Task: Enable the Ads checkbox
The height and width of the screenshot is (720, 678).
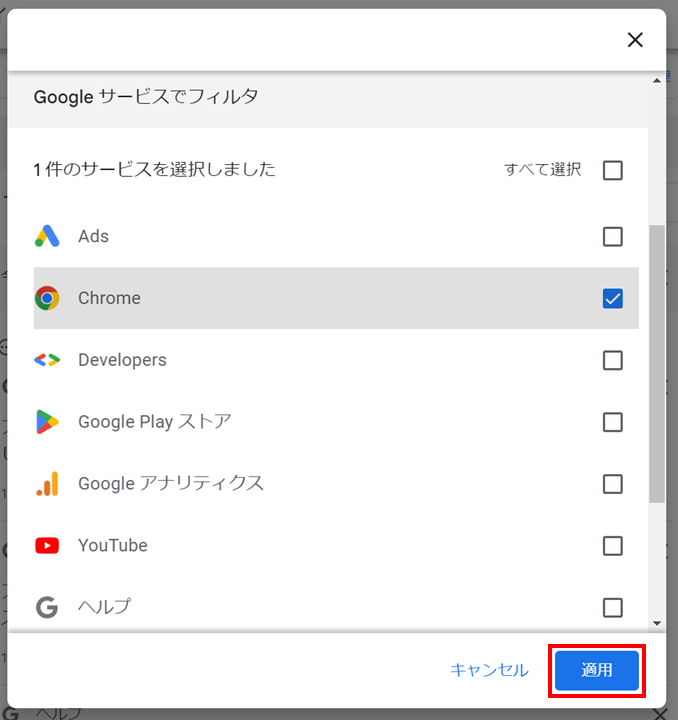Action: (613, 237)
